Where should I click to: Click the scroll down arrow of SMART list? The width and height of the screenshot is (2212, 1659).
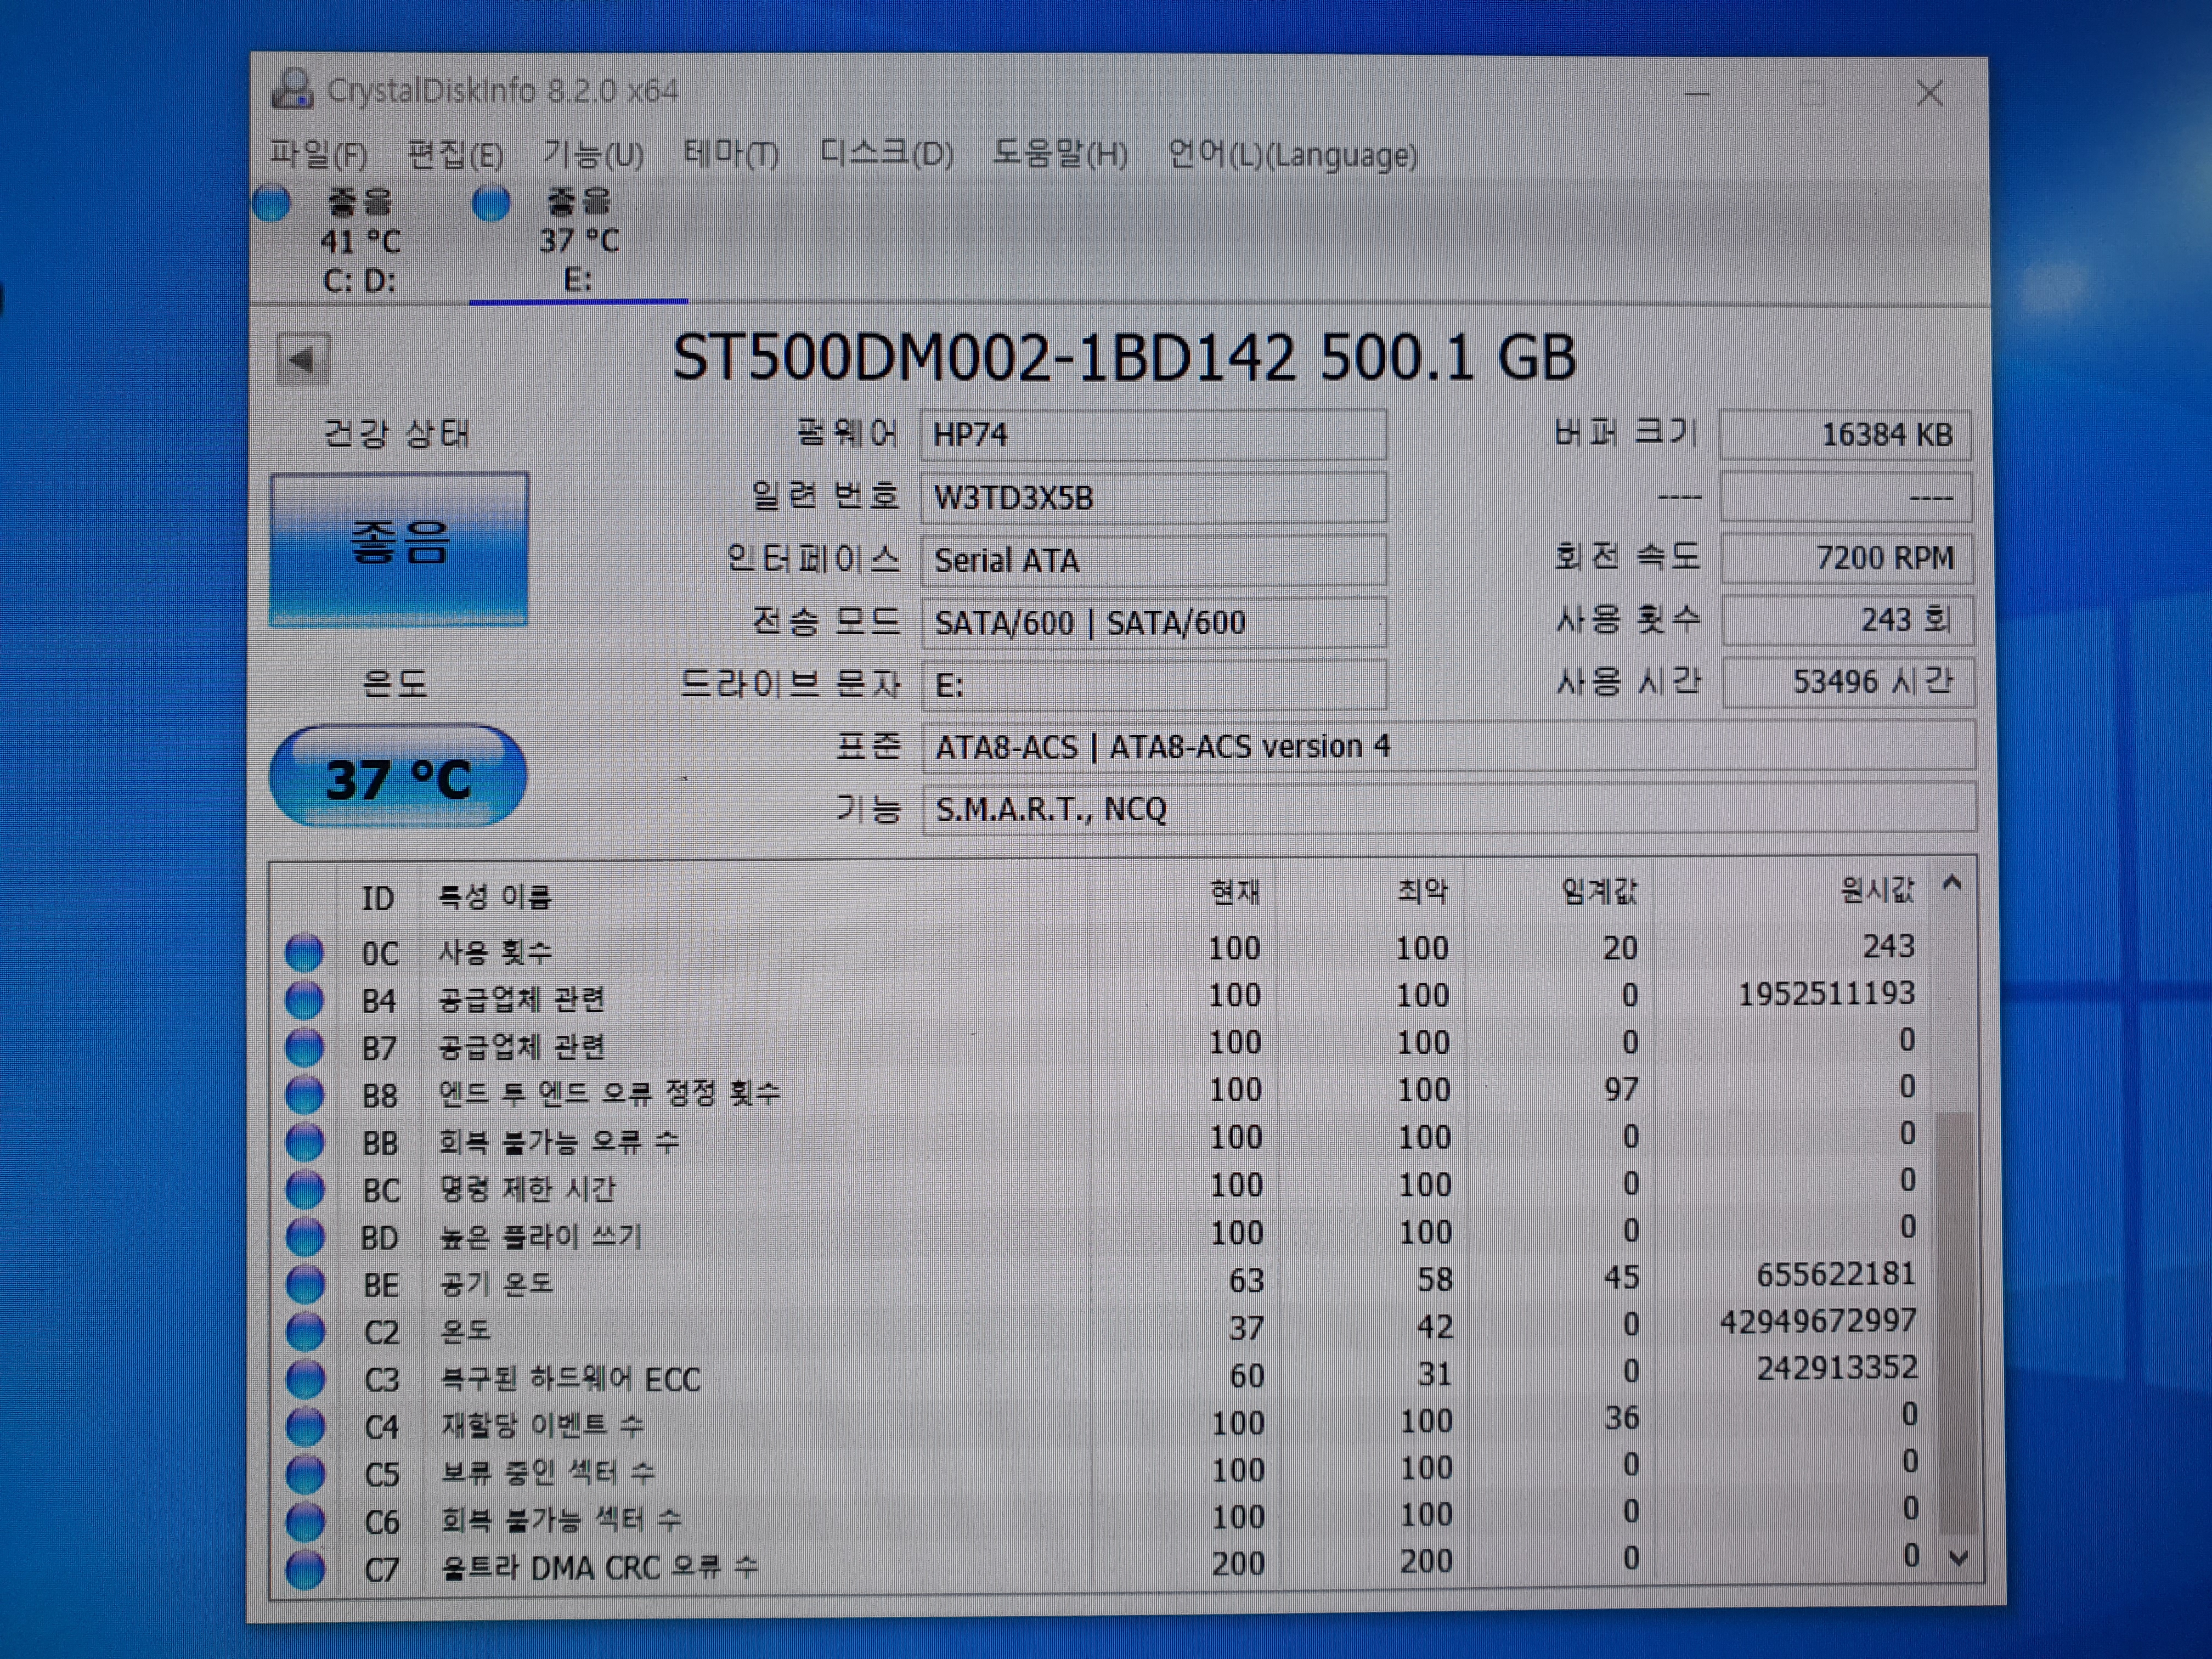[x=1959, y=1558]
